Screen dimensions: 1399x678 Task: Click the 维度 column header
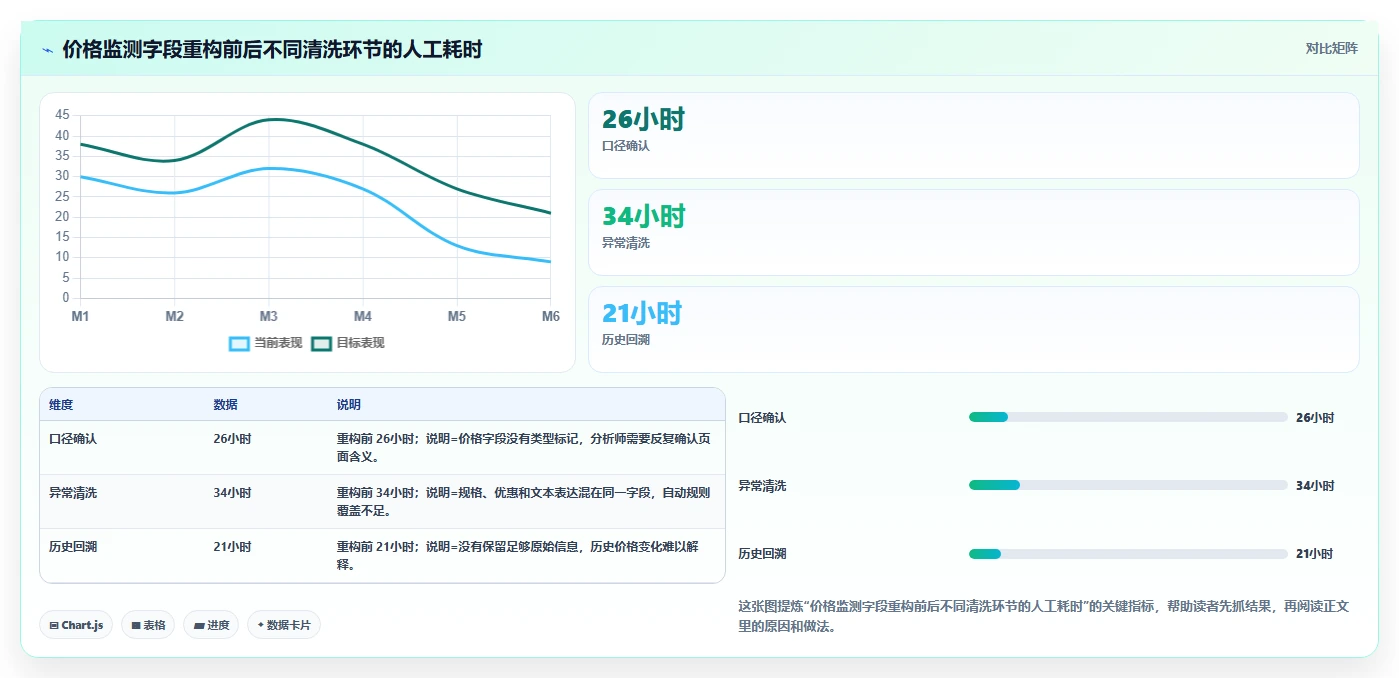[61, 405]
